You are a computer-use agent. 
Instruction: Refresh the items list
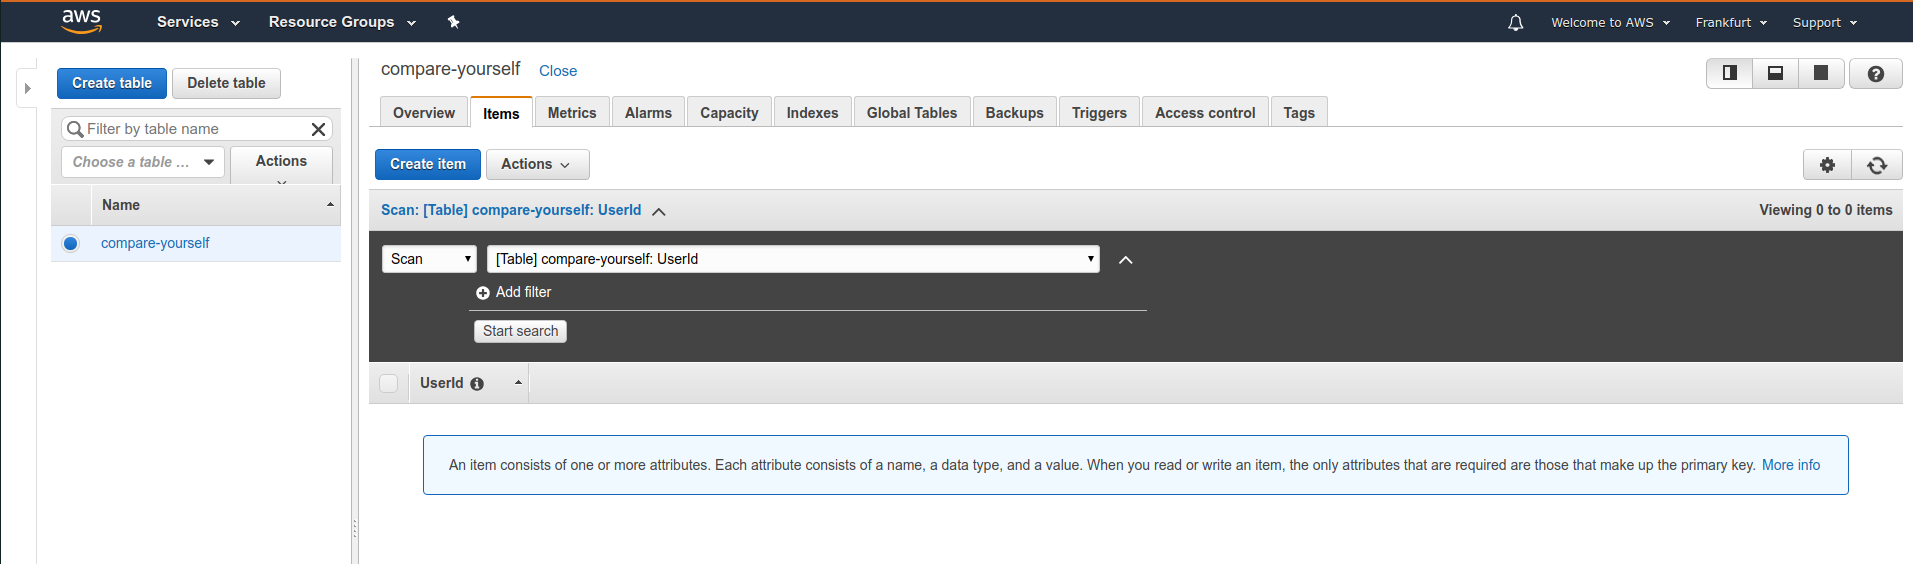tap(1877, 165)
